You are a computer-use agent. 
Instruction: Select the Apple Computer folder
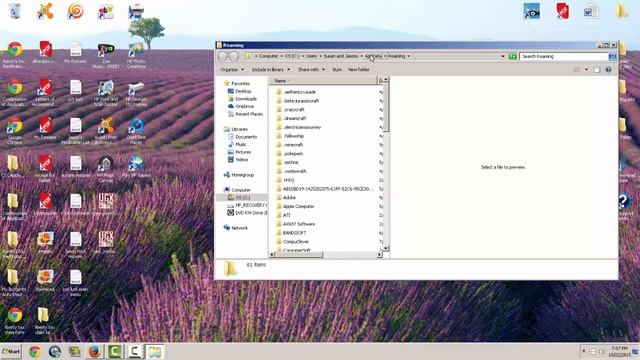(298, 206)
